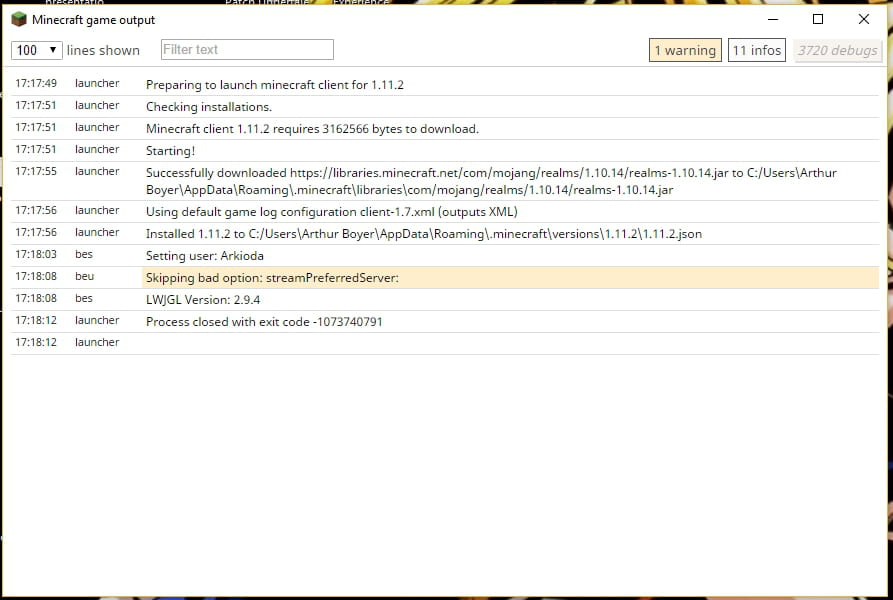Minimize the Minecraft game output window
Screen dimensions: 893x600
(x=773, y=19)
